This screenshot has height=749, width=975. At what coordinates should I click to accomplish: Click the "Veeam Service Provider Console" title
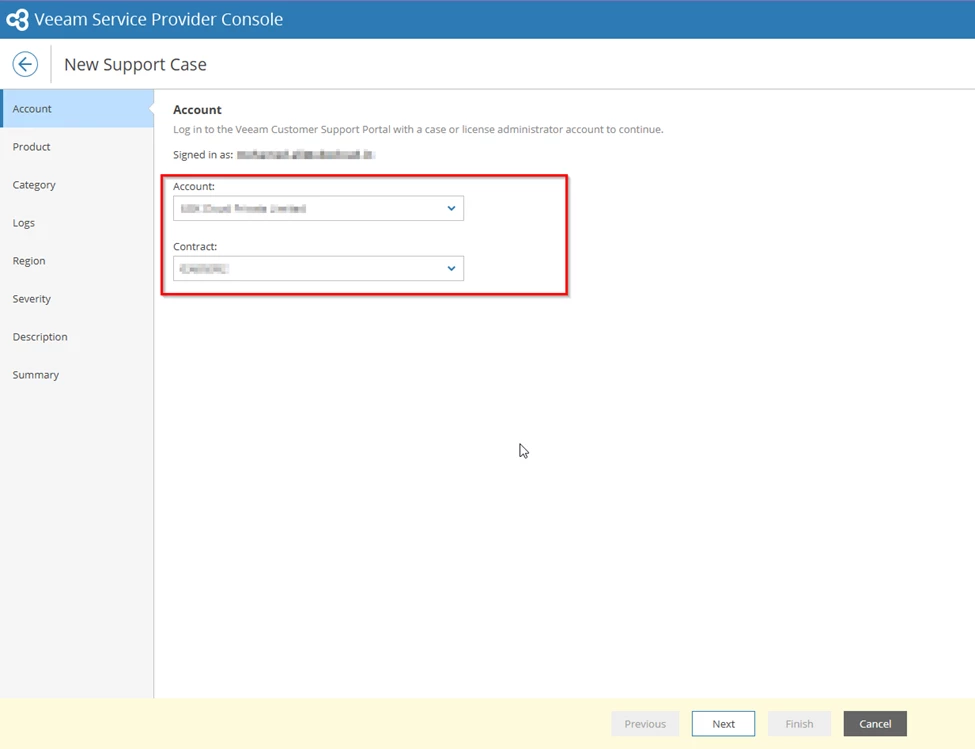tap(159, 19)
